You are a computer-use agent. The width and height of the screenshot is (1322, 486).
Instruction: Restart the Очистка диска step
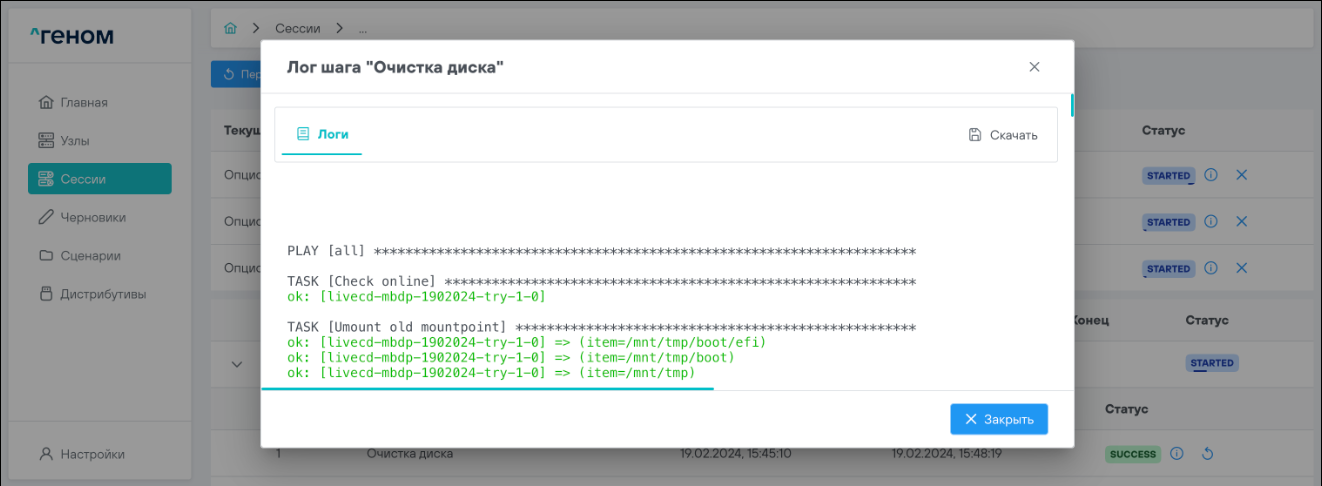click(x=1207, y=454)
